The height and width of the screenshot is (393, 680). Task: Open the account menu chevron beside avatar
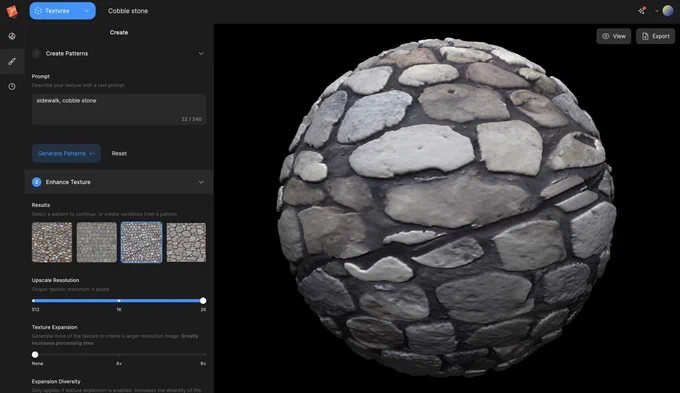point(657,11)
